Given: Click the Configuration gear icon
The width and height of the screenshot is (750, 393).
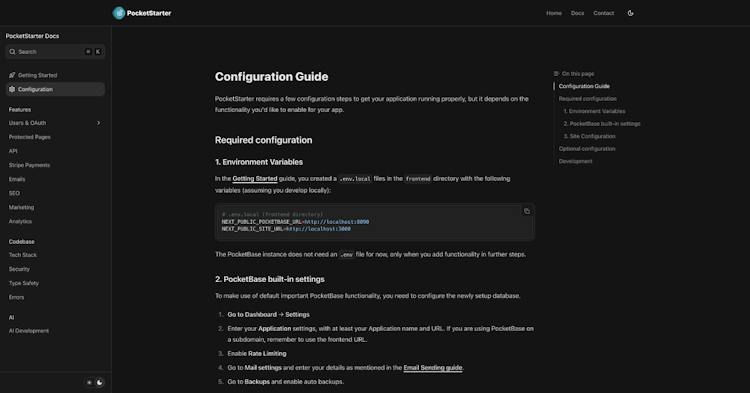Looking at the screenshot, I should click(12, 89).
